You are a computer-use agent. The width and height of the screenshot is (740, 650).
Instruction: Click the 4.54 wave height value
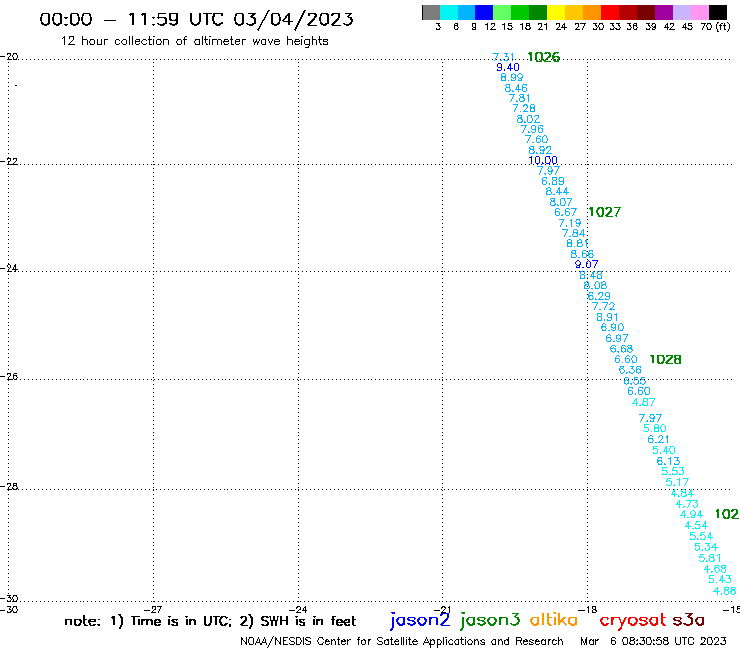[x=696, y=525]
